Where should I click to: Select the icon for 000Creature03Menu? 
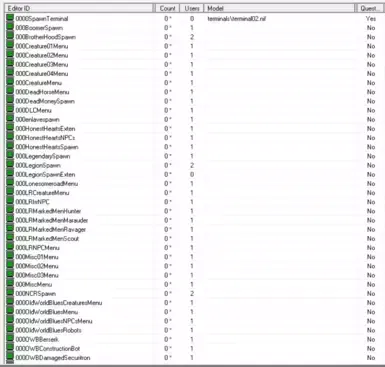click(10, 64)
